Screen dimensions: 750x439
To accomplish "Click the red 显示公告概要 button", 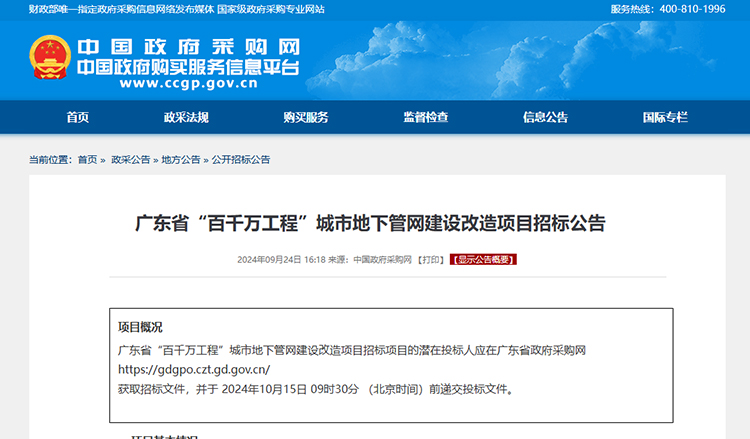I will 483,260.
